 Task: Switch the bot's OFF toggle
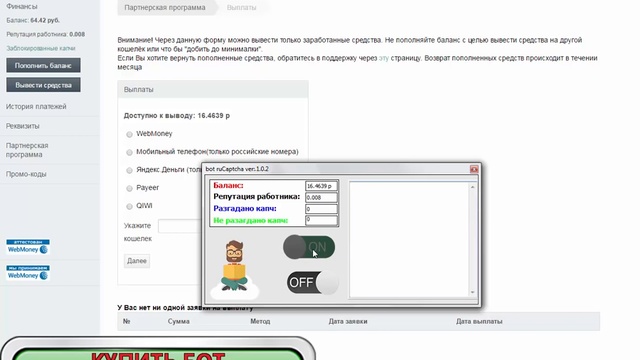(313, 282)
